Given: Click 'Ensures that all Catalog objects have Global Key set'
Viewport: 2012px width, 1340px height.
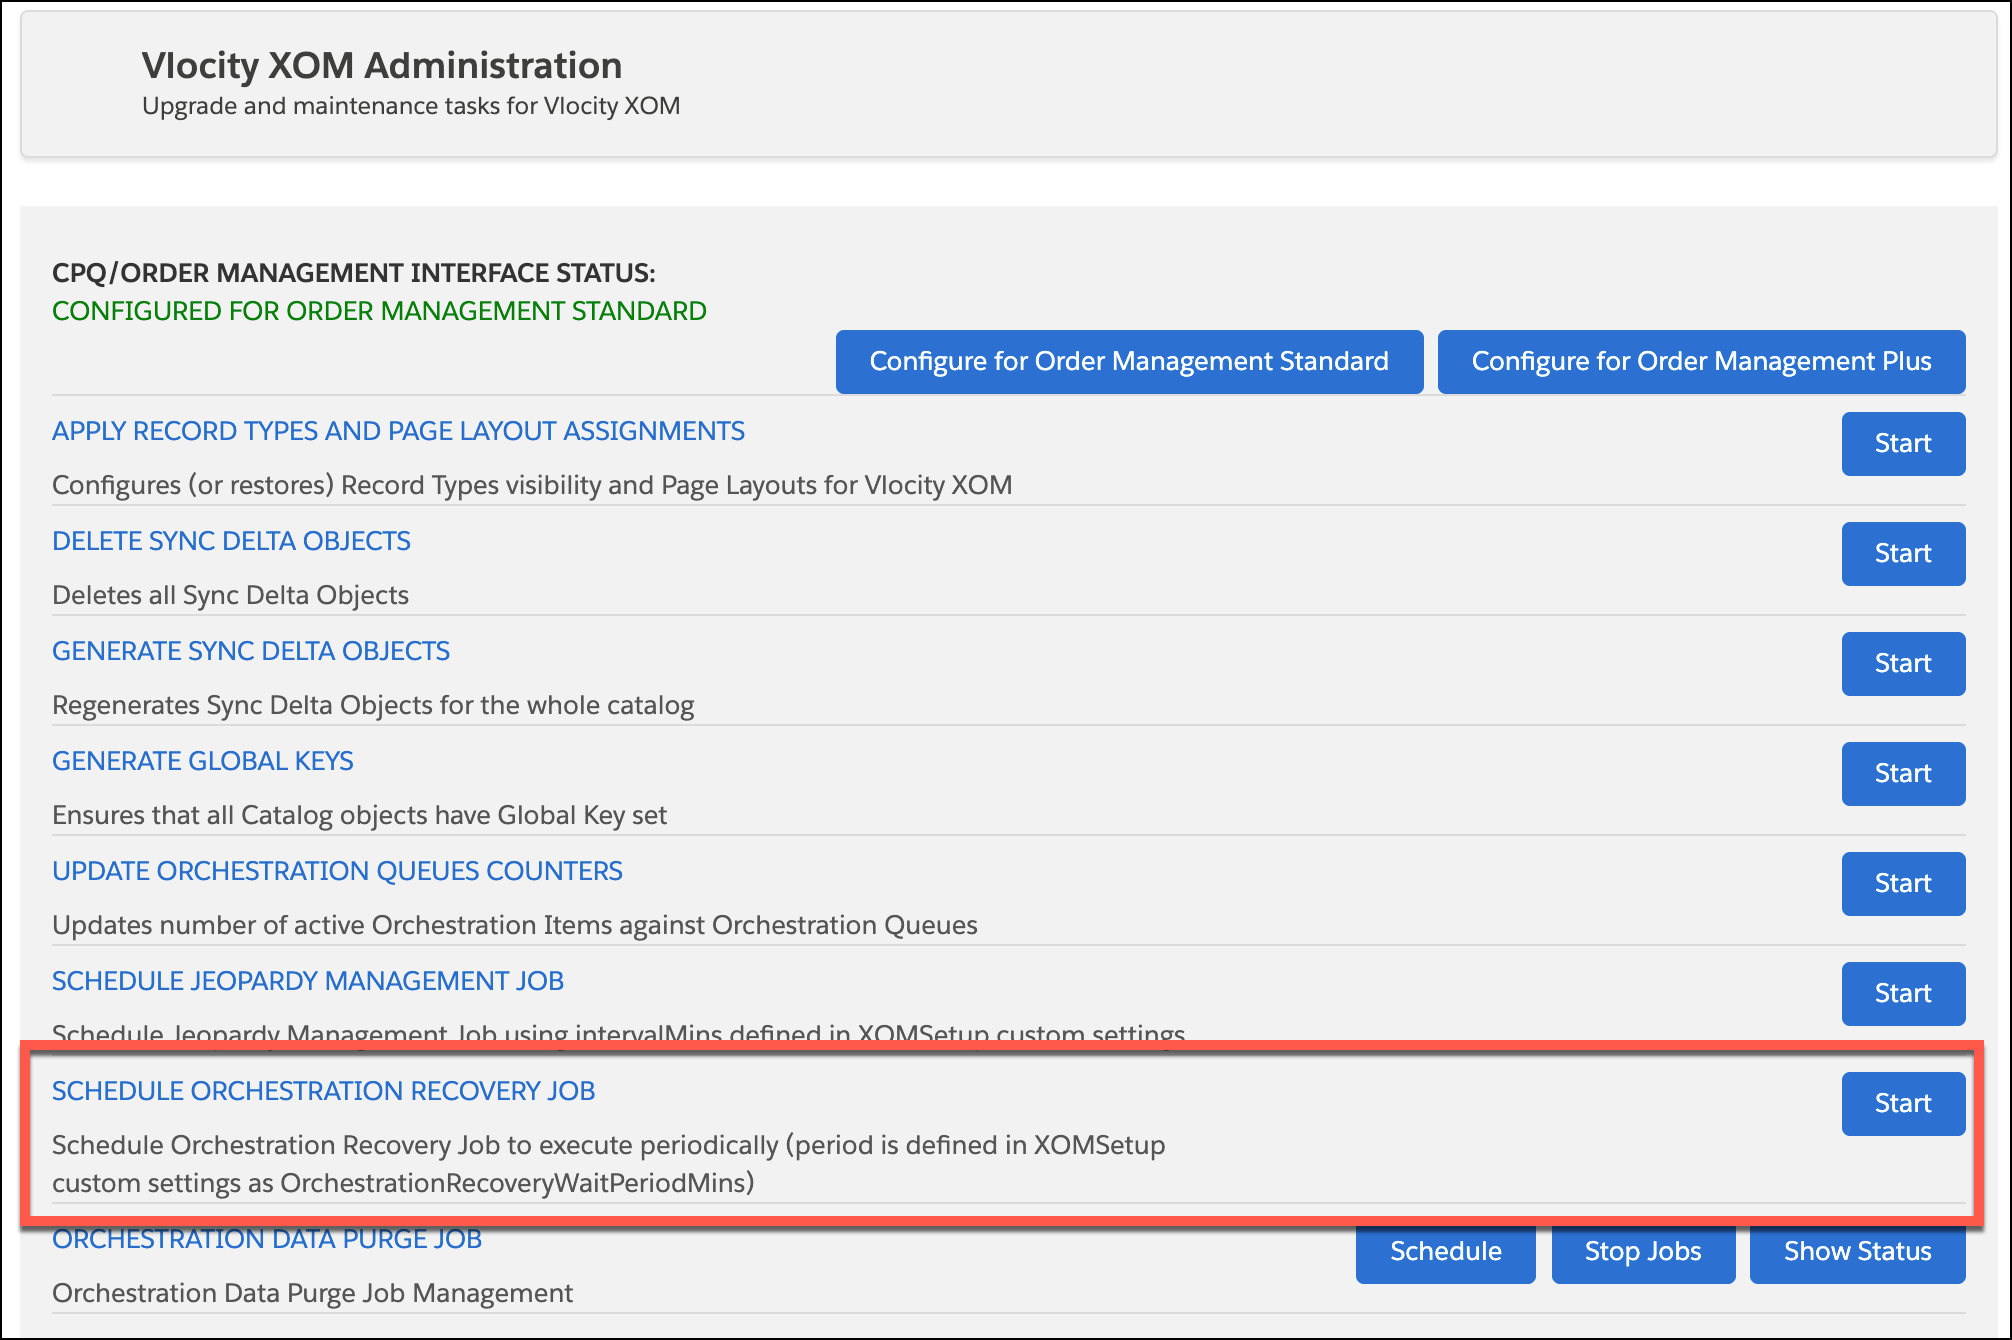Looking at the screenshot, I should 359,815.
